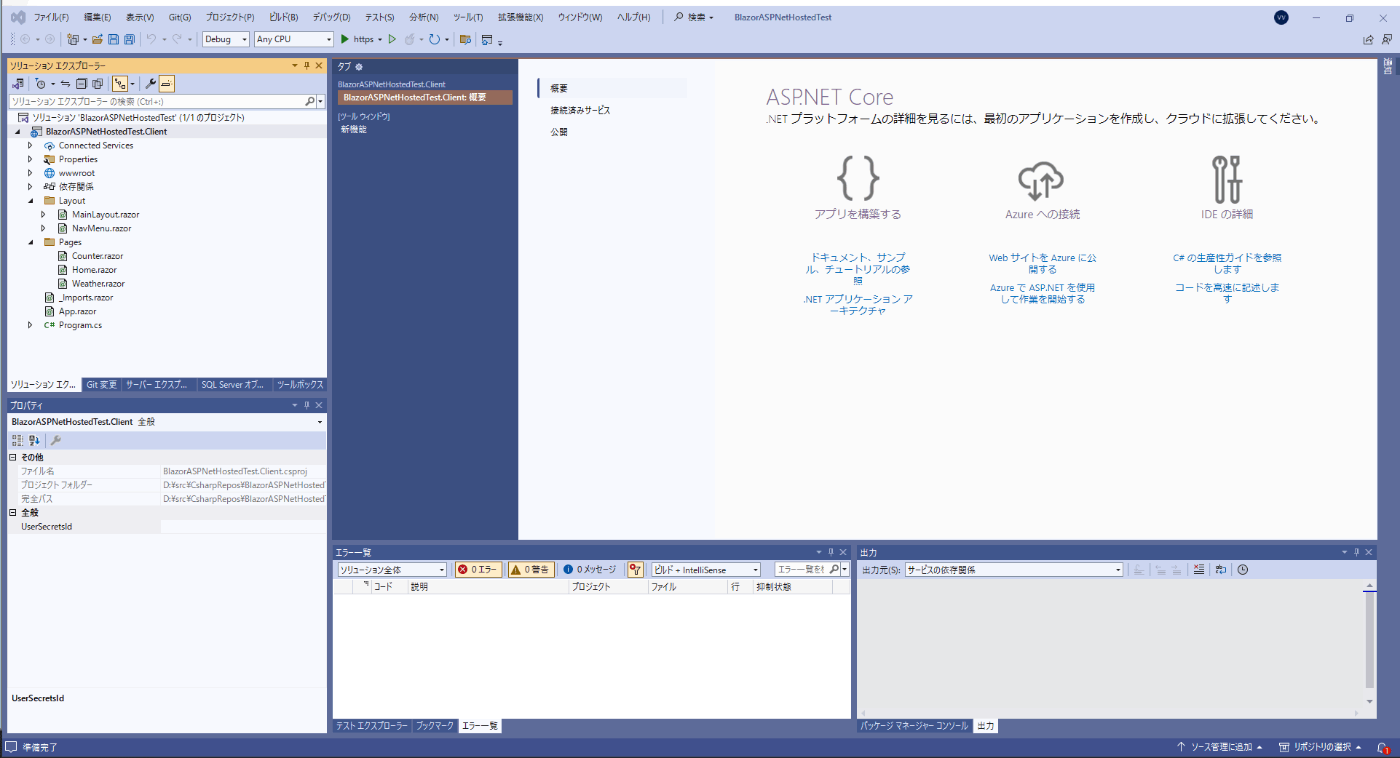Click the Save All toolbar icon
Image resolution: width=1400 pixels, height=758 pixels.
[130, 39]
